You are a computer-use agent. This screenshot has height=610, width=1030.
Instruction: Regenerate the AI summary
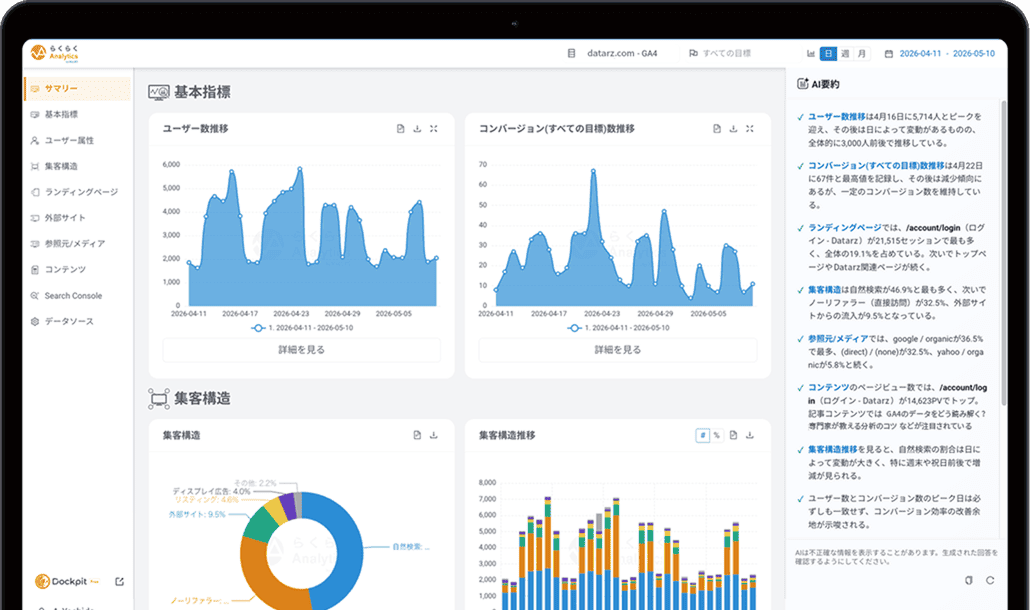pos(990,580)
